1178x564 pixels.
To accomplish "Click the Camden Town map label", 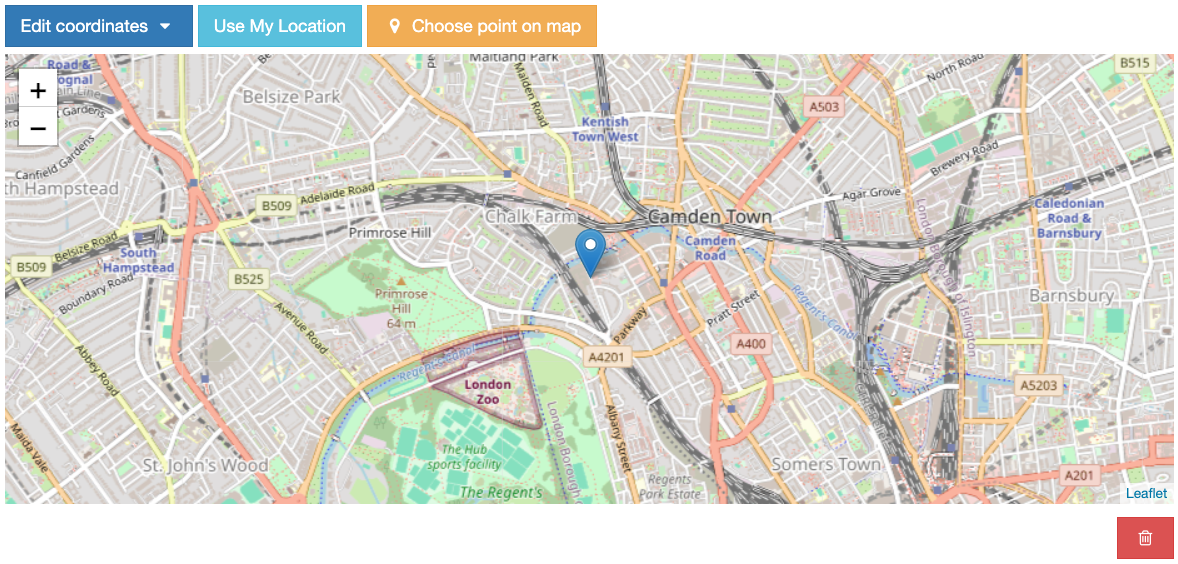I will coord(709,217).
